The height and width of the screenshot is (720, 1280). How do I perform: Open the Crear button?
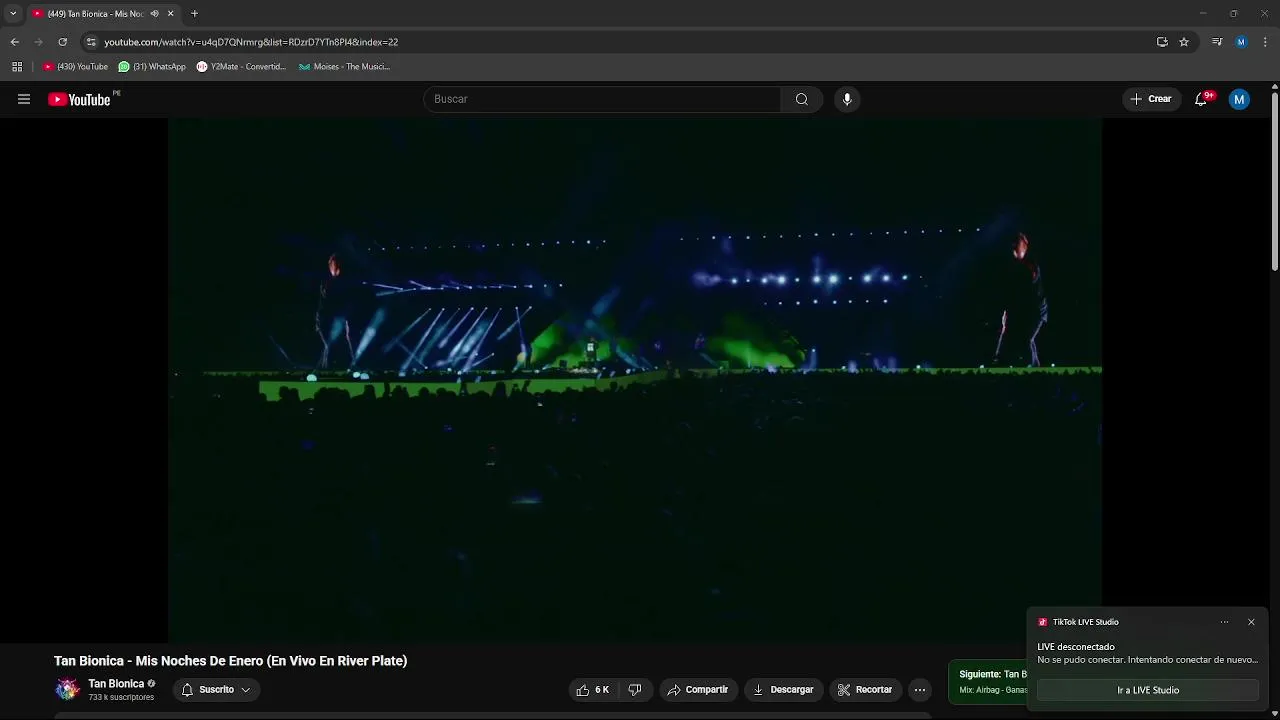pyautogui.click(x=1151, y=99)
